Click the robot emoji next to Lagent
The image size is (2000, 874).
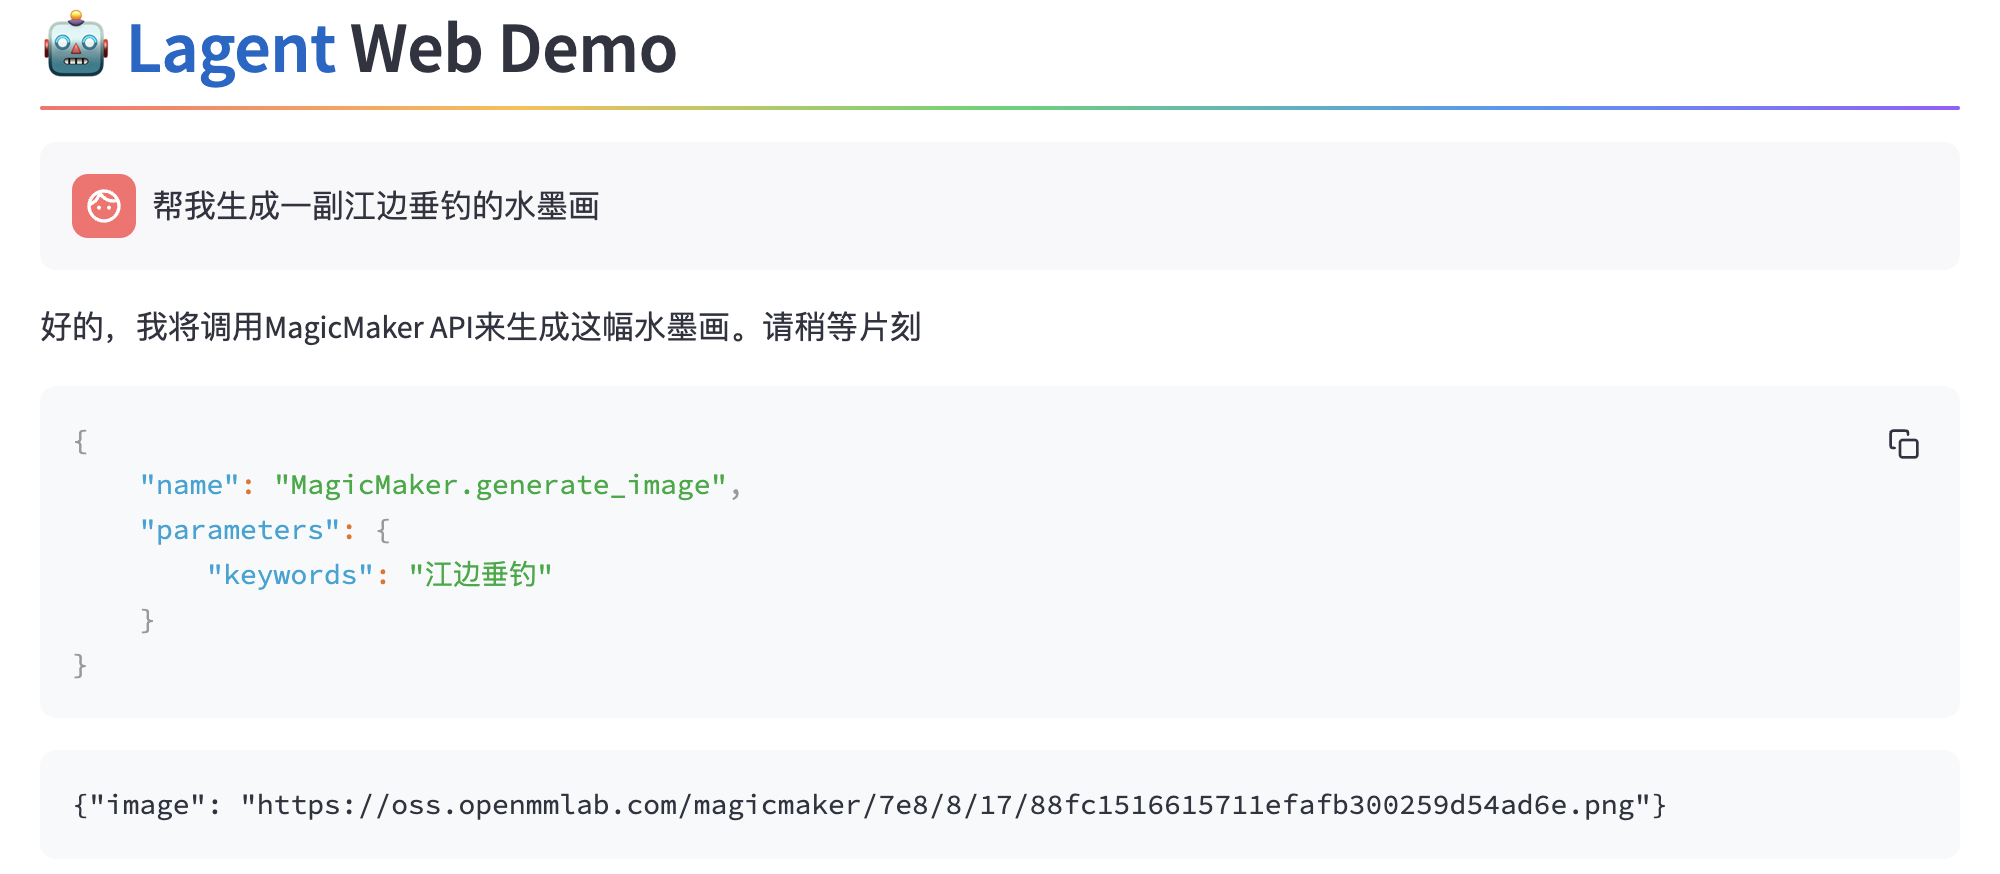tap(76, 47)
